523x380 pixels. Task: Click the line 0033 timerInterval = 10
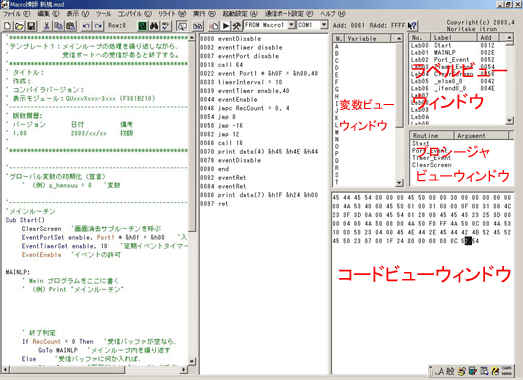(241, 82)
